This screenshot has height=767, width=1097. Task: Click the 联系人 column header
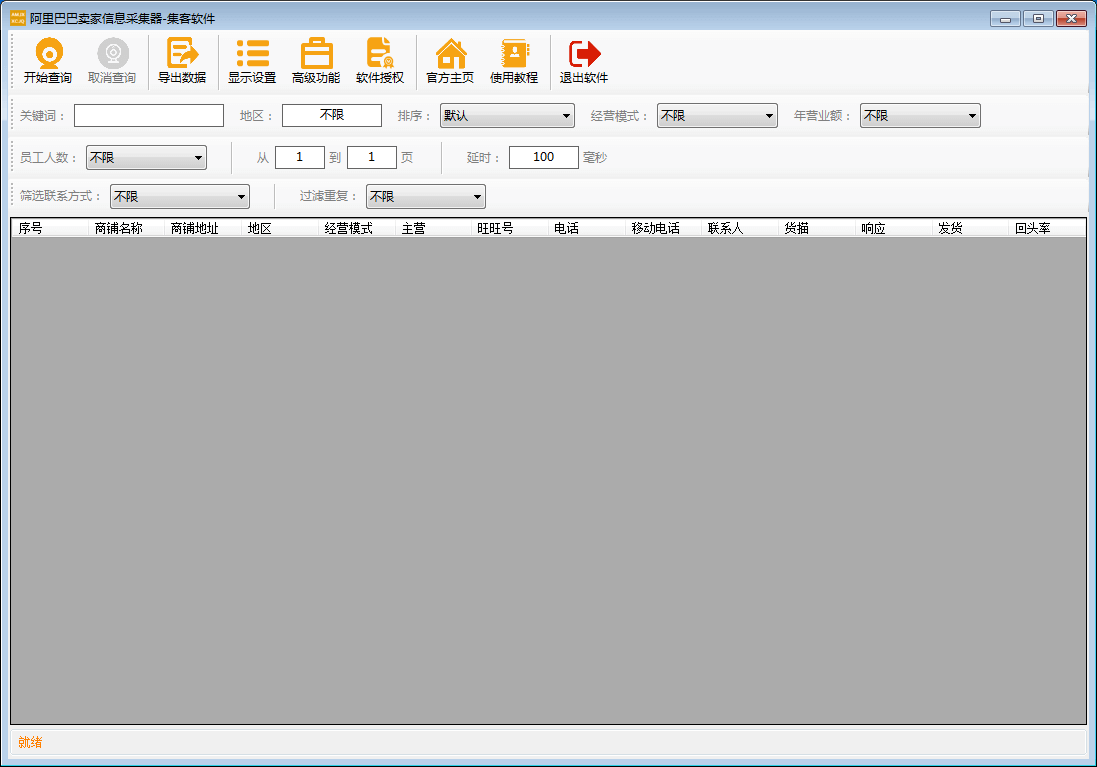pos(740,228)
